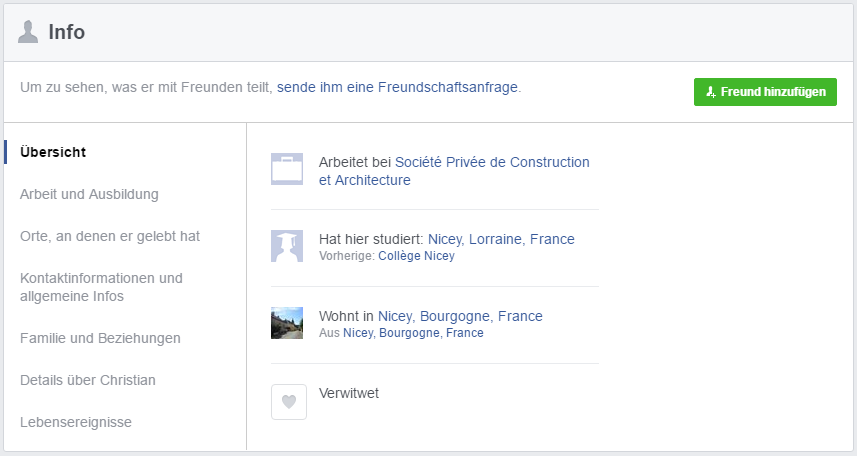The height and width of the screenshot is (456, 857).
Task: Open Société Privée de Construction et Architecture link
Action: (x=454, y=171)
